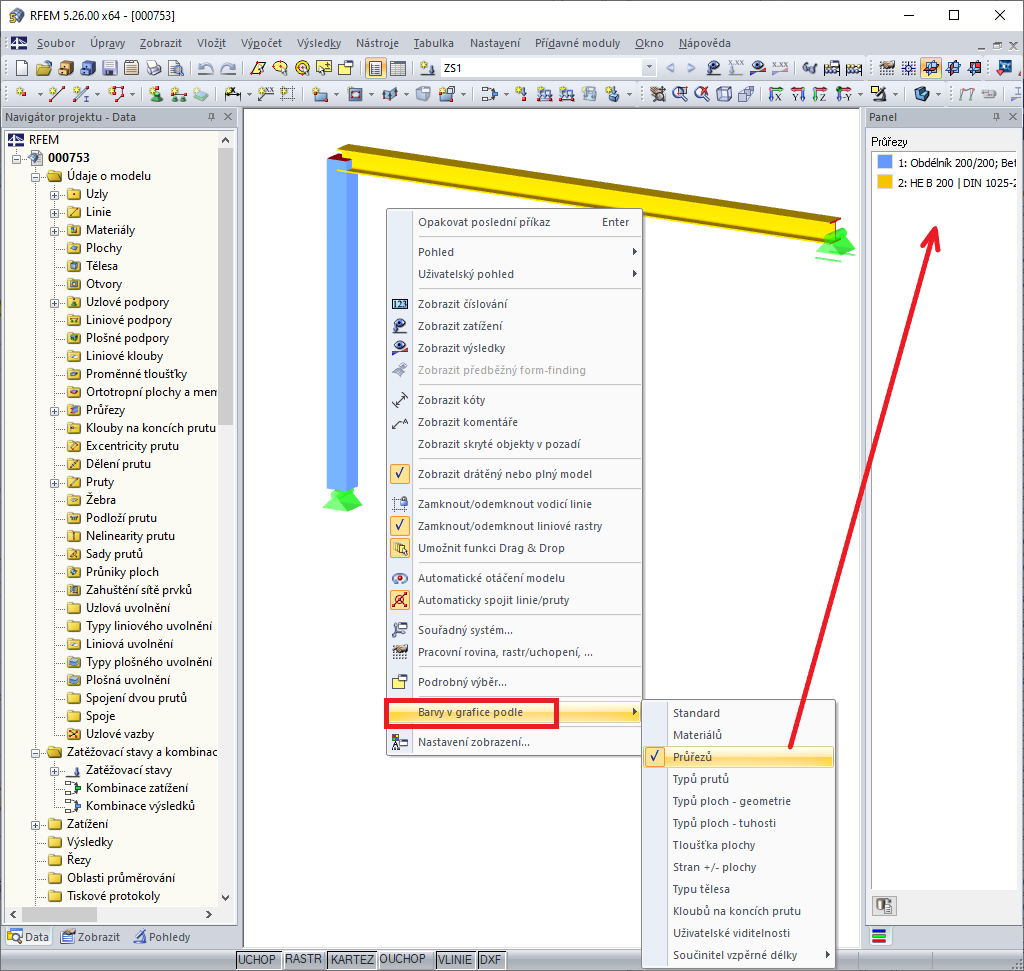The image size is (1024, 971).
Task: Click blue swatch for Obdélník 200/200
Action: pyautogui.click(x=885, y=162)
